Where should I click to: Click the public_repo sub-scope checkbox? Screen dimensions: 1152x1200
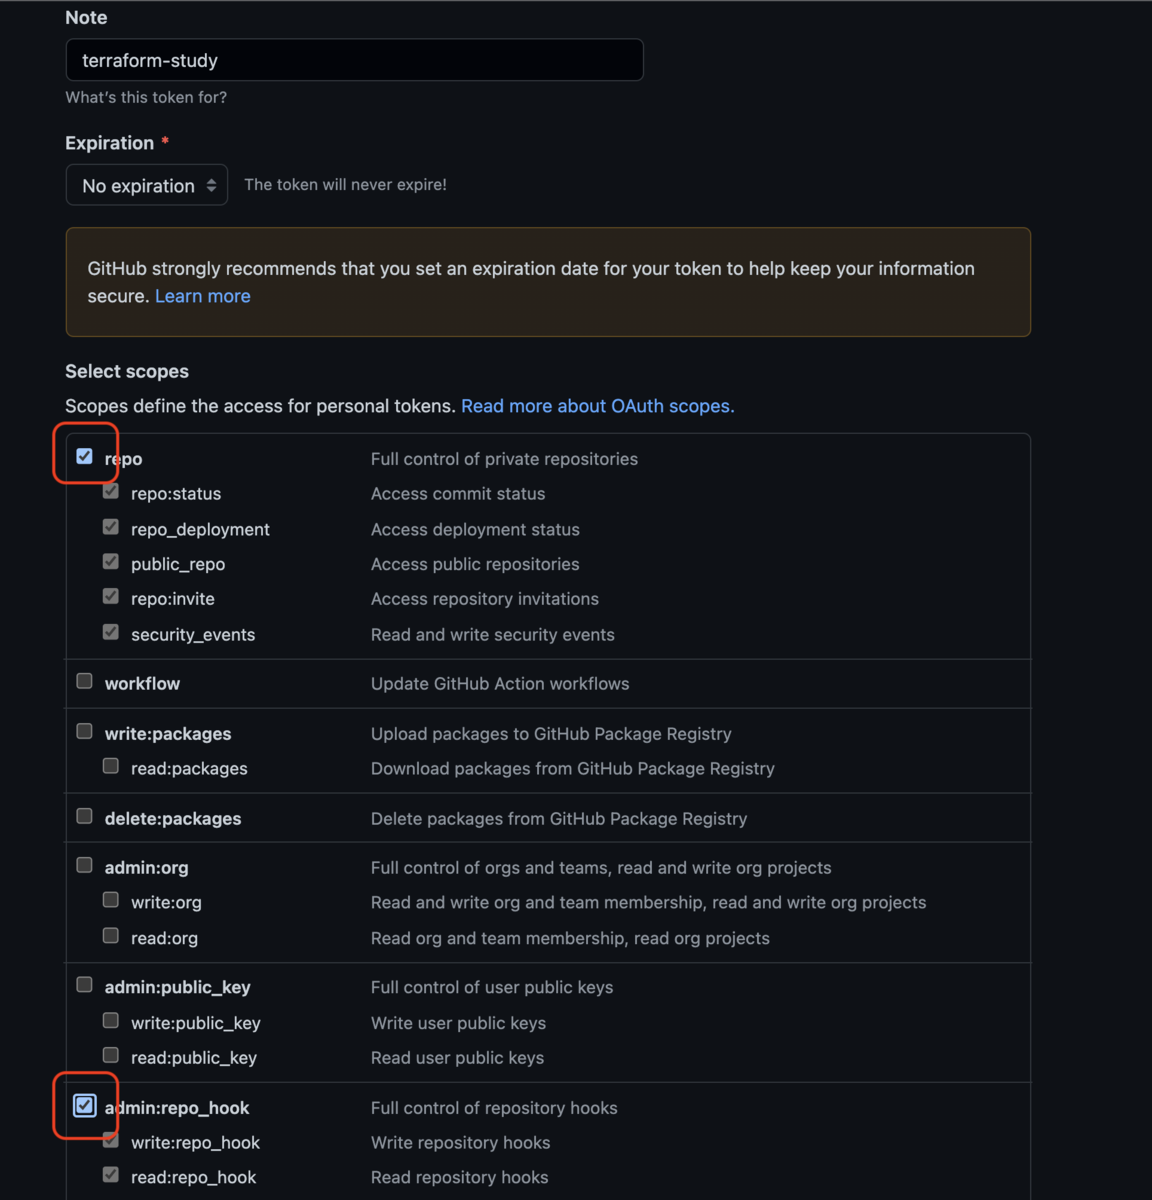click(111, 562)
